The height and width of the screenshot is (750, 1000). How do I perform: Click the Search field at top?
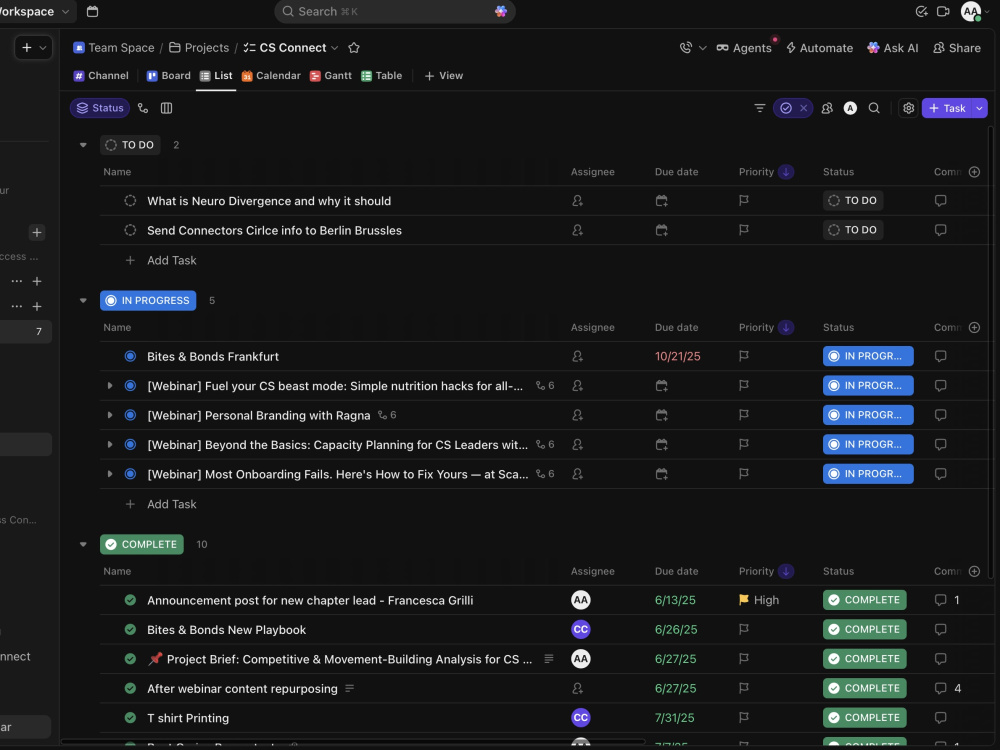[x=395, y=11]
